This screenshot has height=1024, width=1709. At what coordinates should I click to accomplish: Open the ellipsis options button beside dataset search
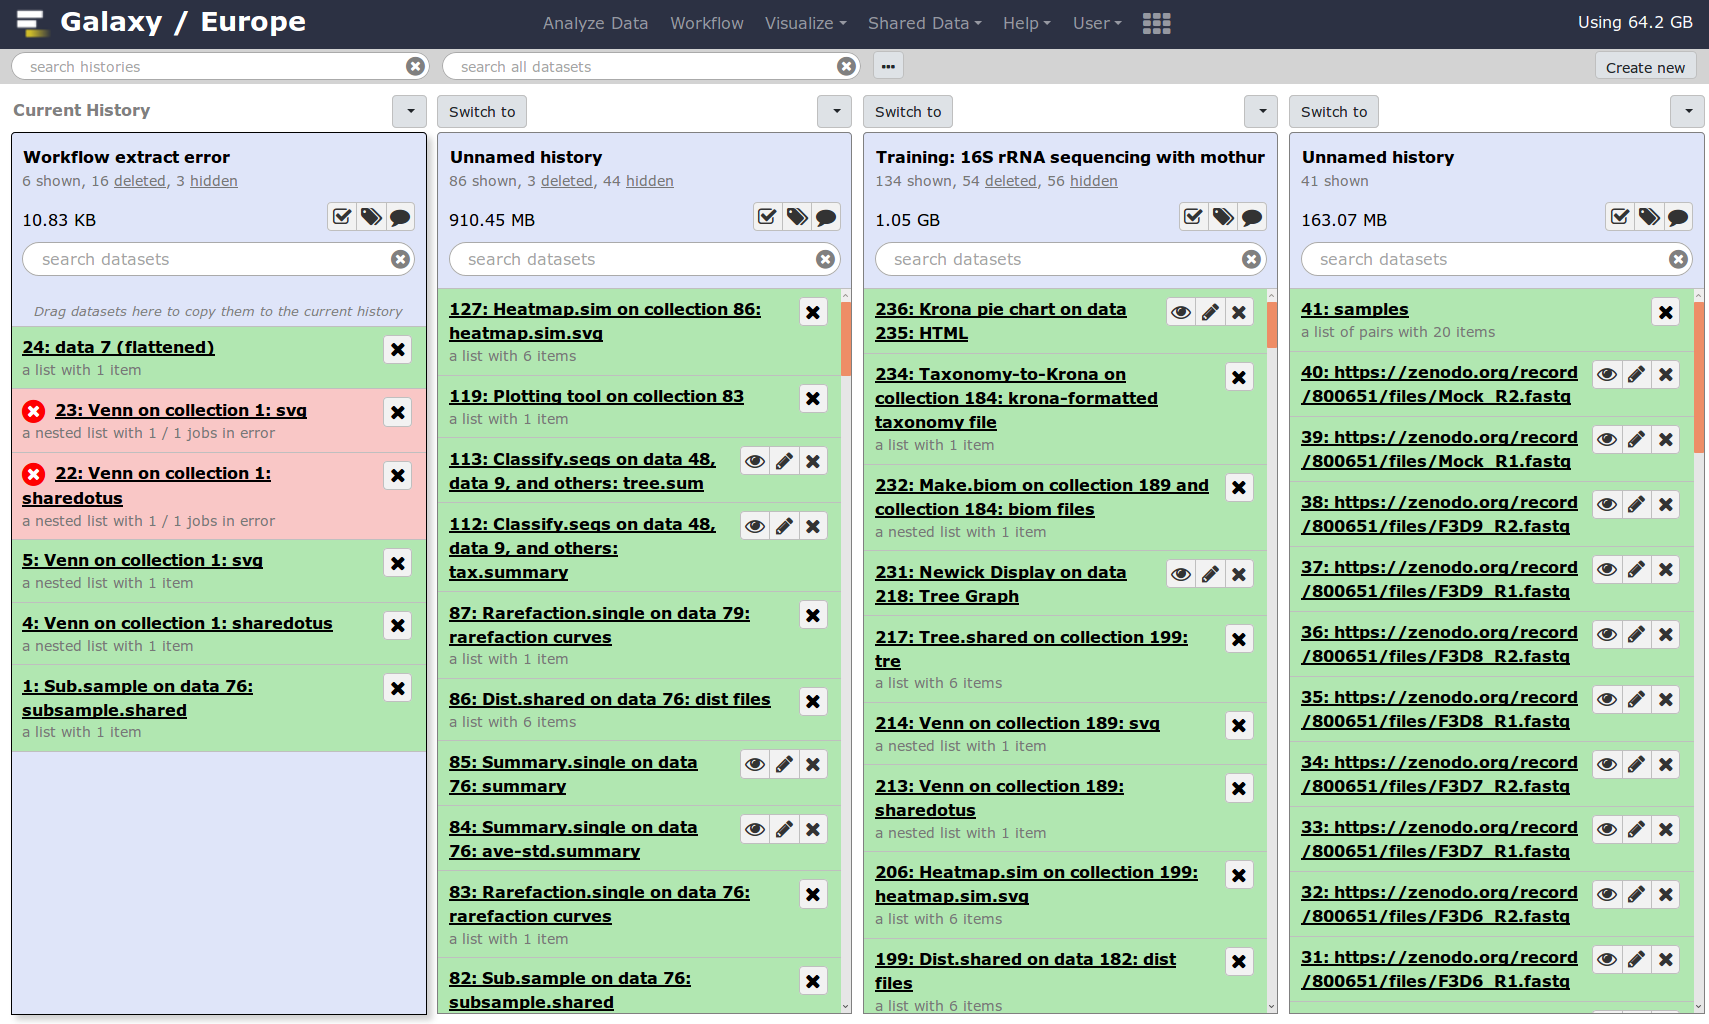[x=888, y=66]
